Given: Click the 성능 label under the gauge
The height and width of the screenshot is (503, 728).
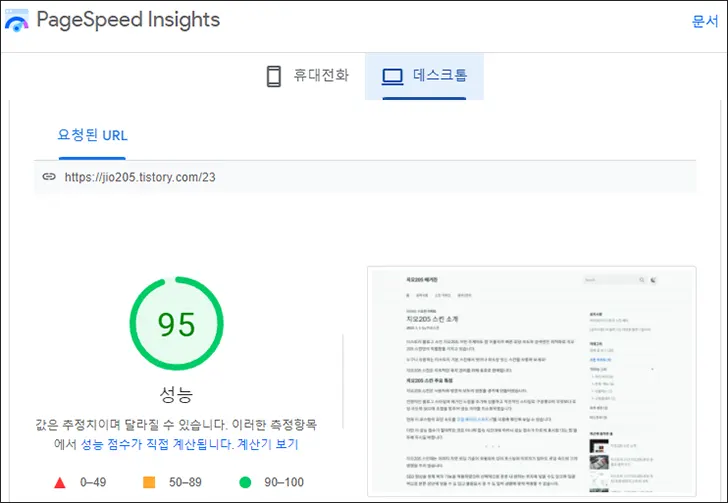Looking at the screenshot, I should (176, 394).
